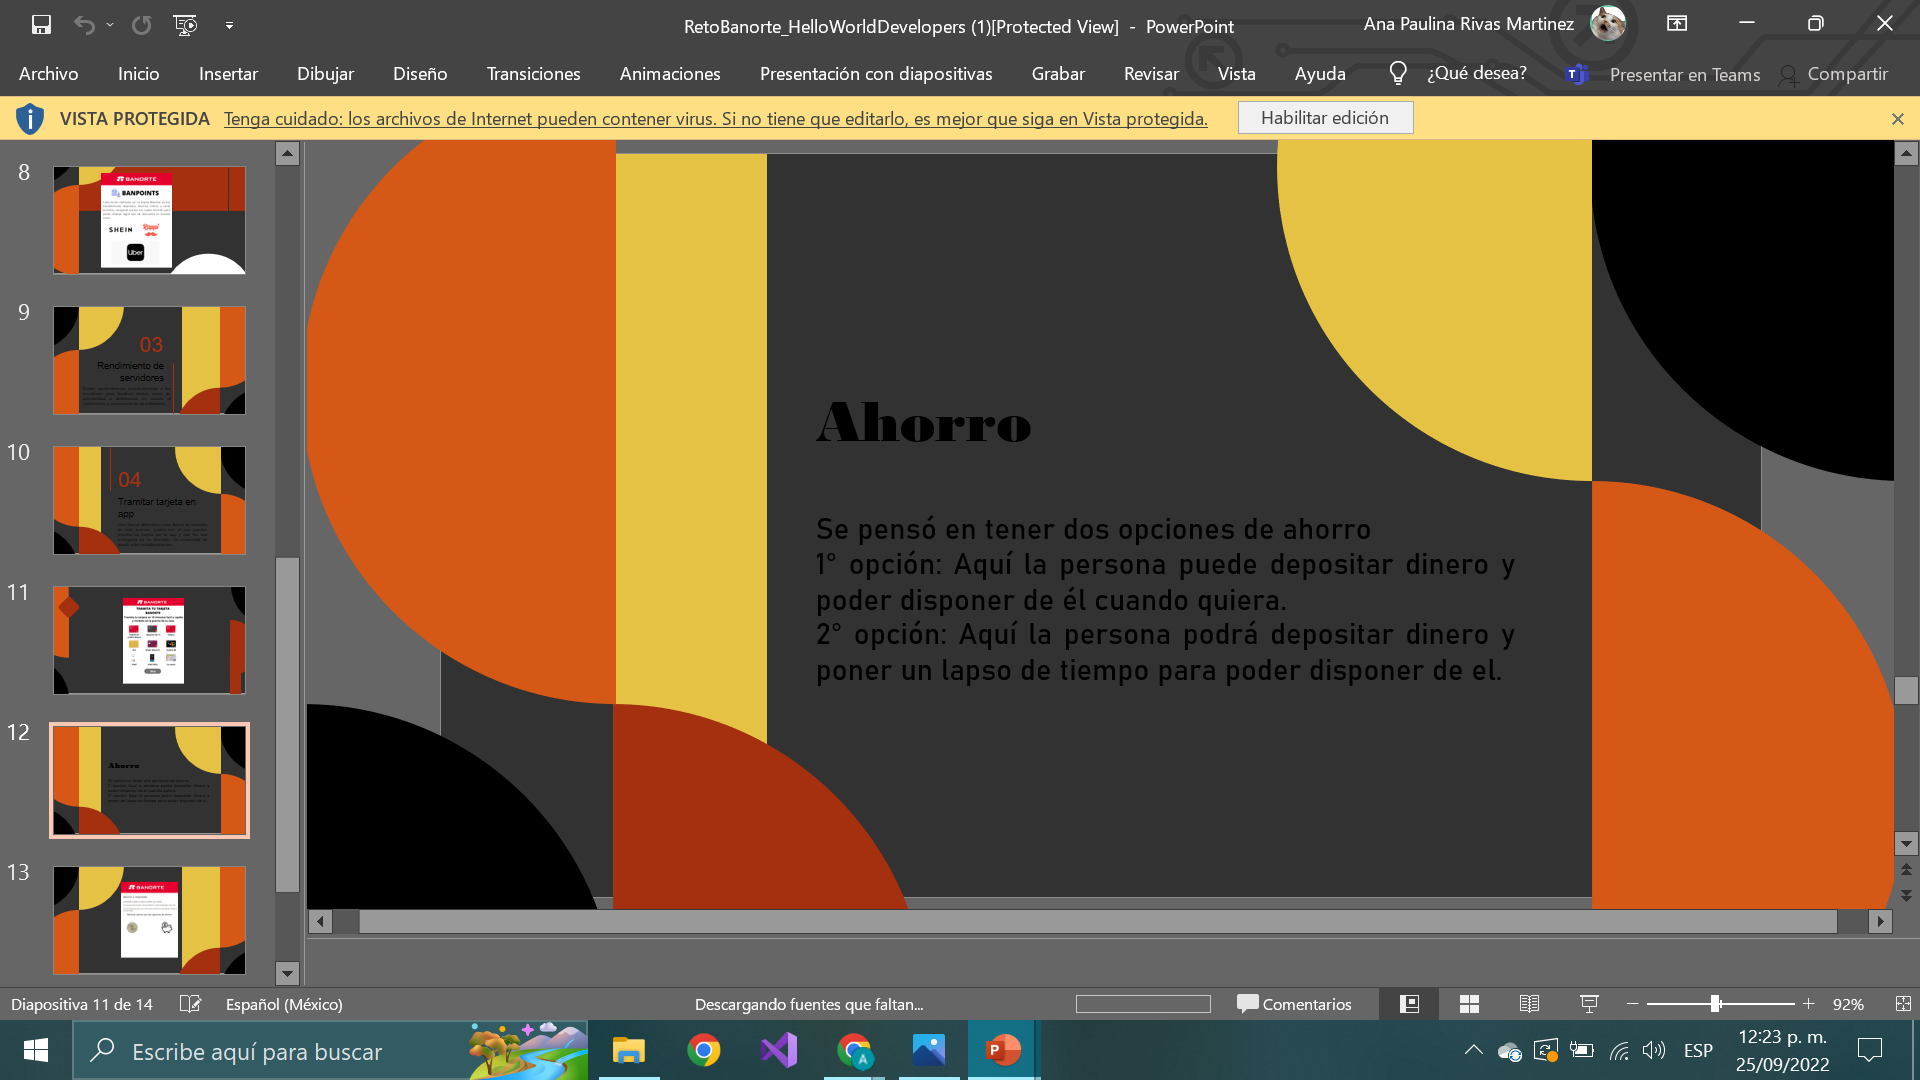The height and width of the screenshot is (1080, 1920).
Task: Click Habilitar edición button
Action: pos(1324,118)
